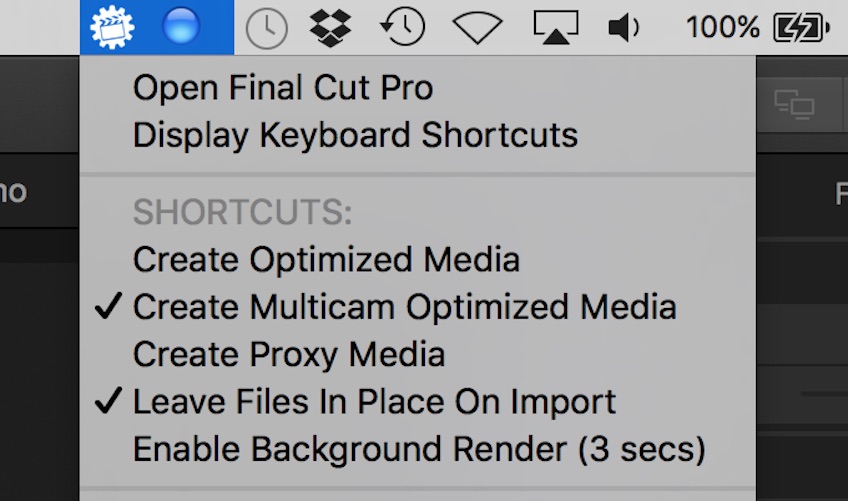Click the volume speaker icon

[624, 28]
